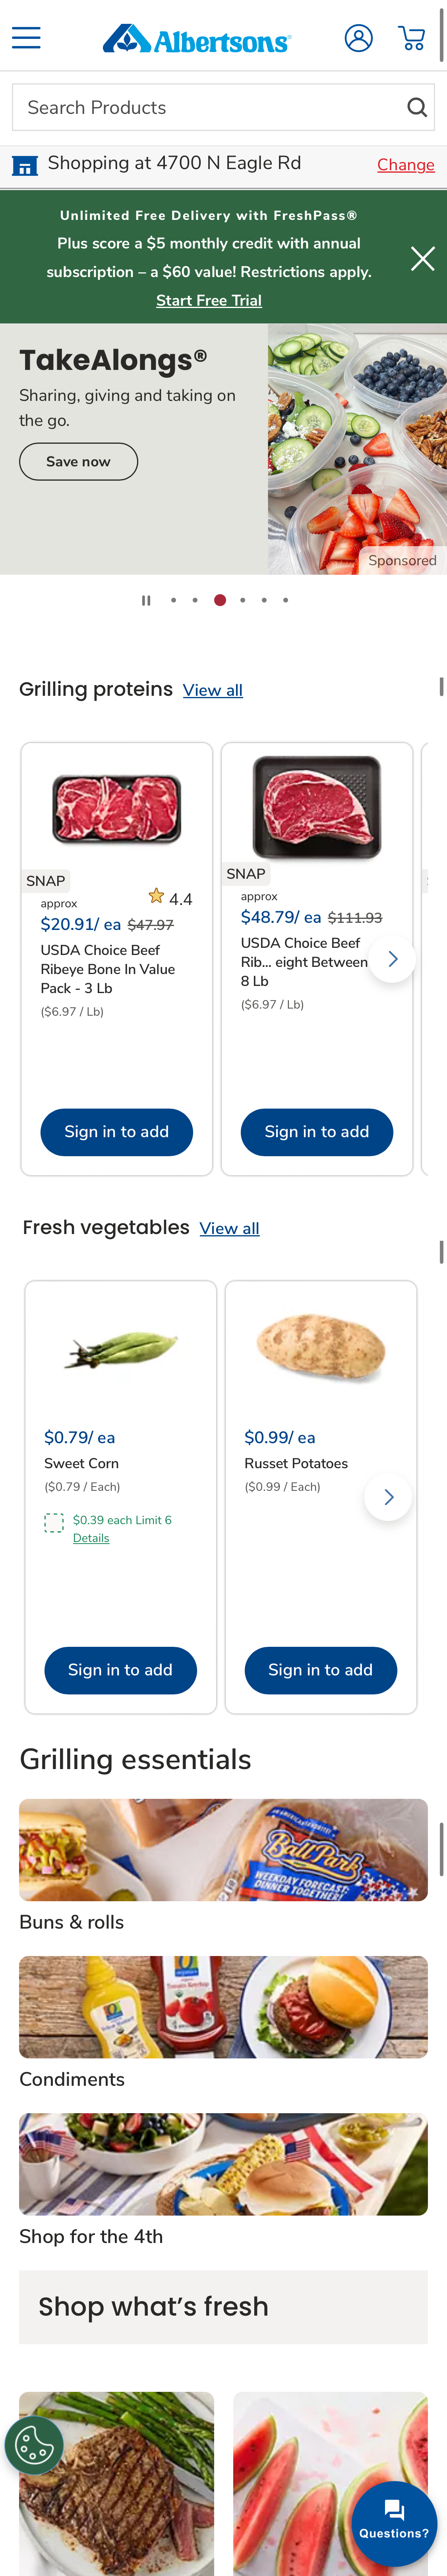Click the palette icon near the steak image

(x=34, y=2445)
